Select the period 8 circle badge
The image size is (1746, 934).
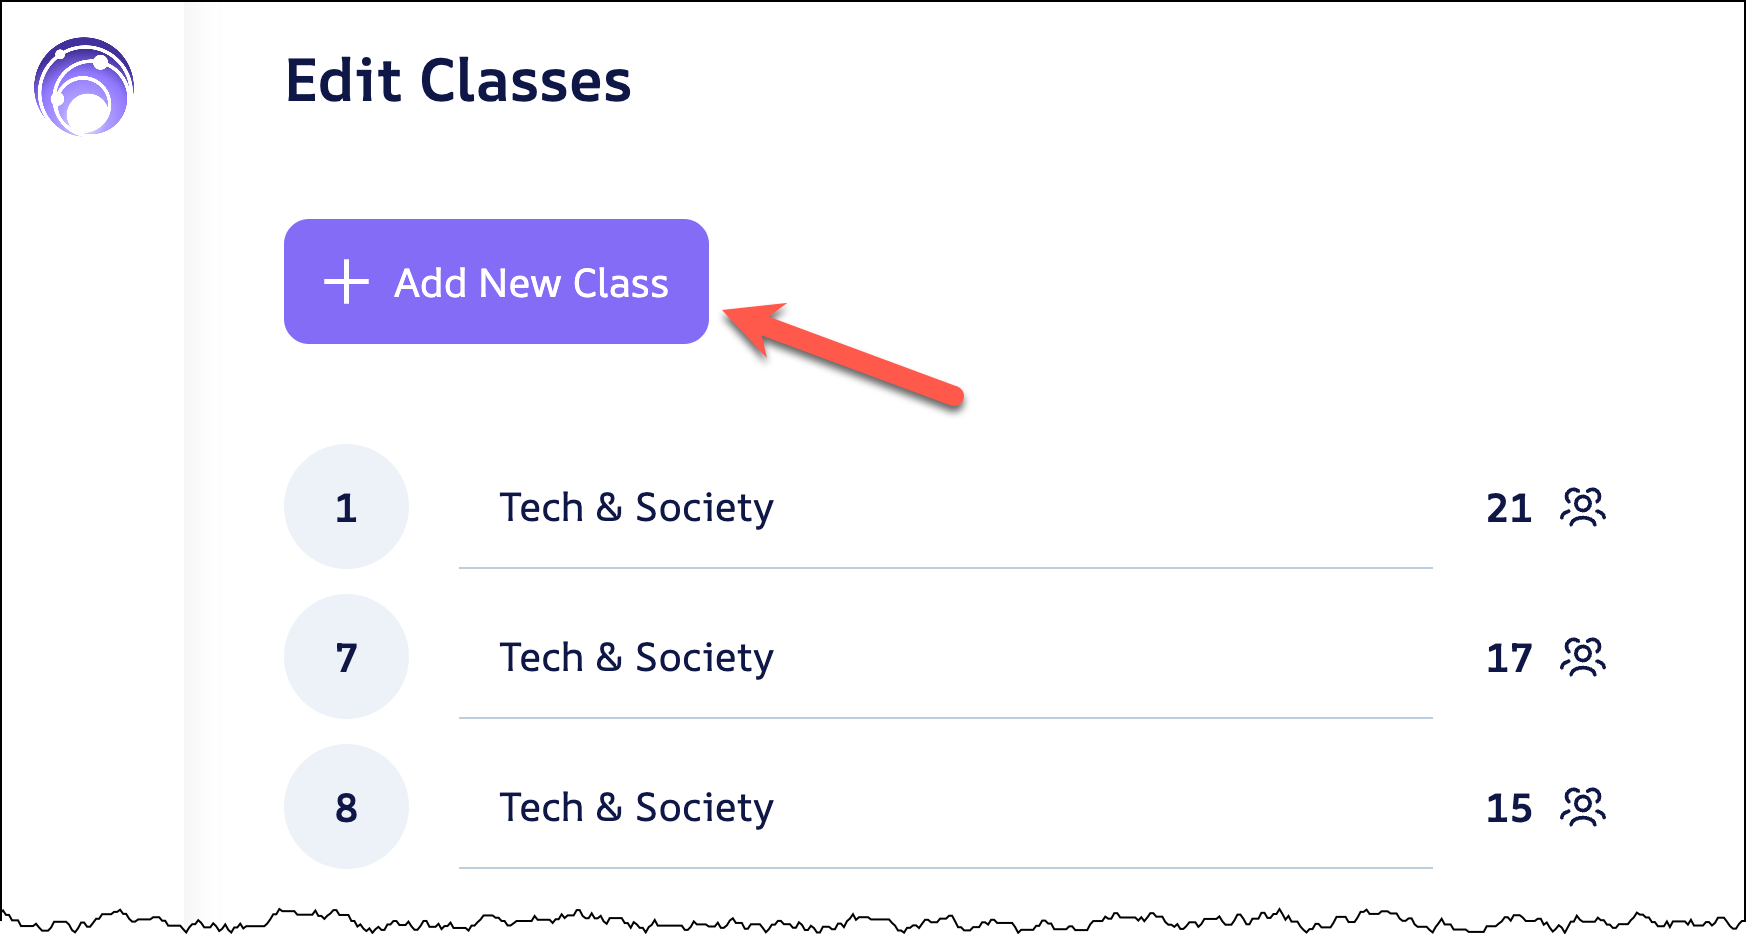coord(346,807)
